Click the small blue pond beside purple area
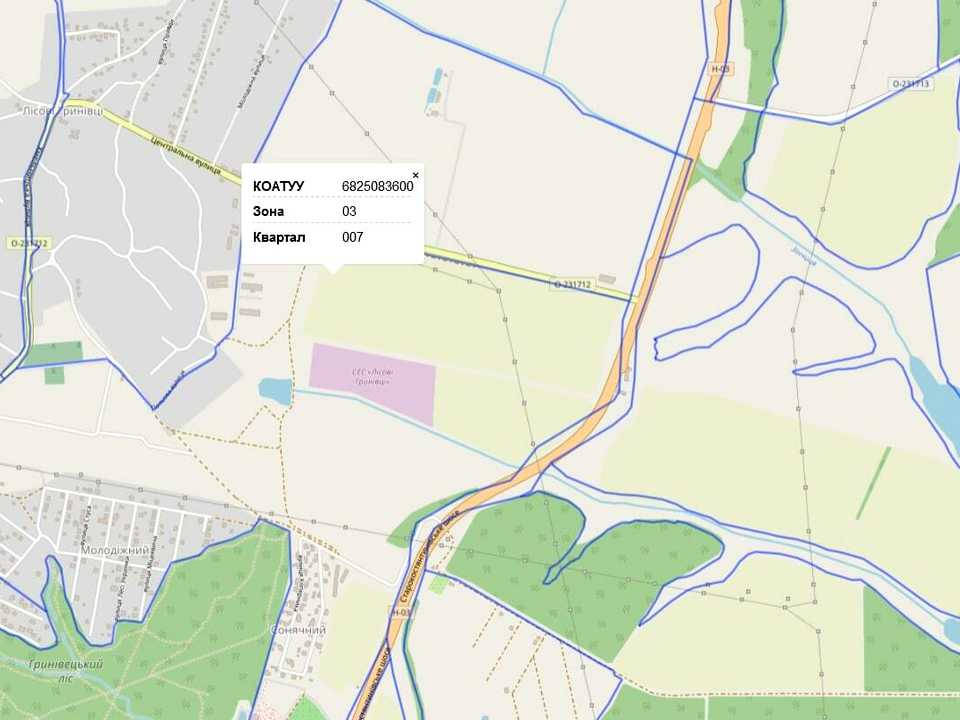The image size is (960, 720). (276, 391)
